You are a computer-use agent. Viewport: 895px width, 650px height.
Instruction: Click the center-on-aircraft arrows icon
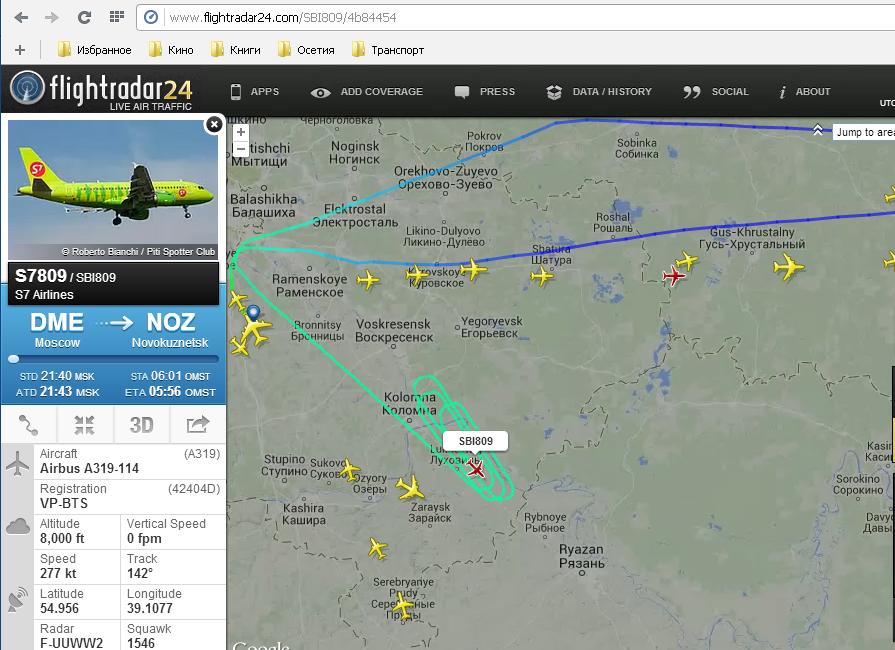pos(84,425)
